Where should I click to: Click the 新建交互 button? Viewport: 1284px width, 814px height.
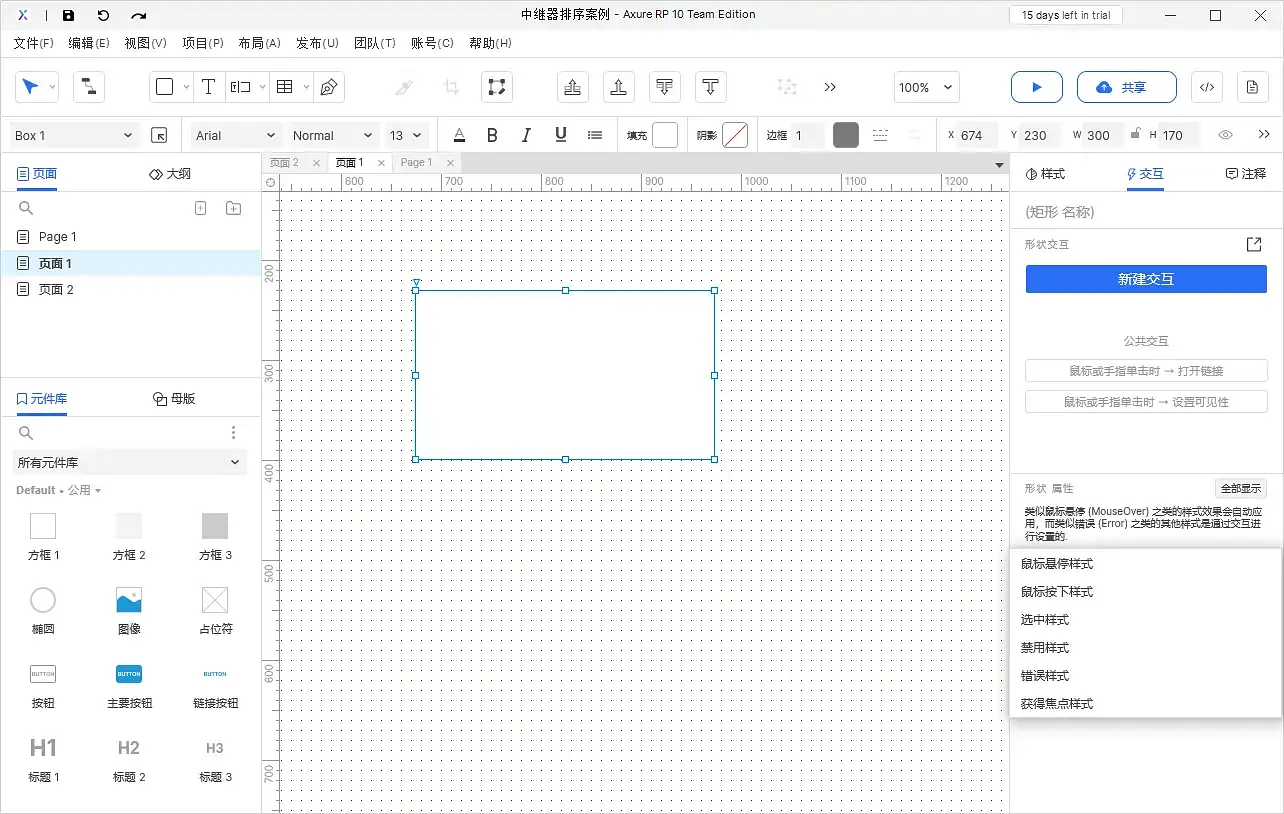tap(1146, 279)
